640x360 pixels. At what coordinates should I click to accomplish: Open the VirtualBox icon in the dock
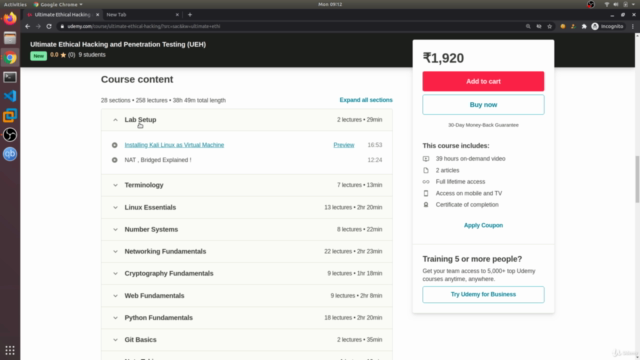pyautogui.click(x=10, y=116)
